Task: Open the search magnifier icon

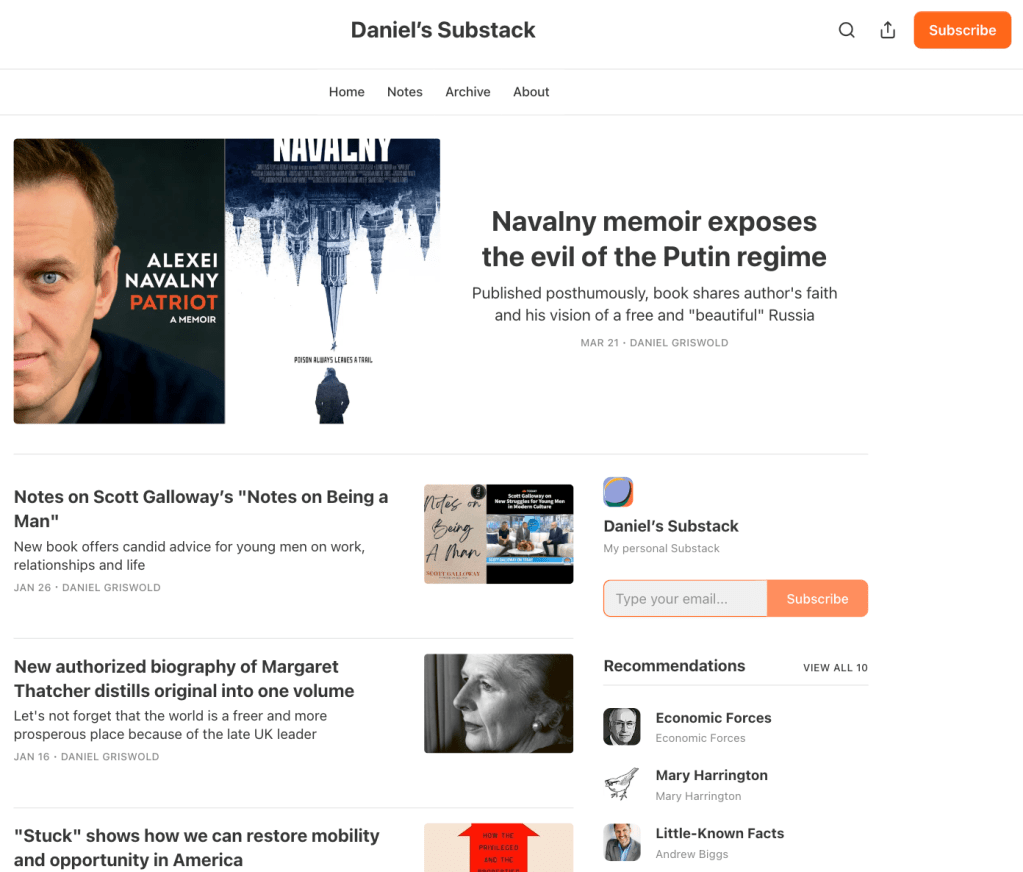Action: (846, 30)
